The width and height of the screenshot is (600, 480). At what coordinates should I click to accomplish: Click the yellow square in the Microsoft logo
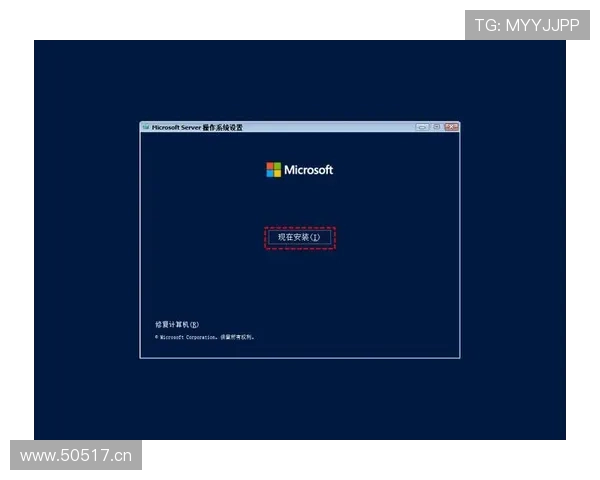click(x=277, y=174)
